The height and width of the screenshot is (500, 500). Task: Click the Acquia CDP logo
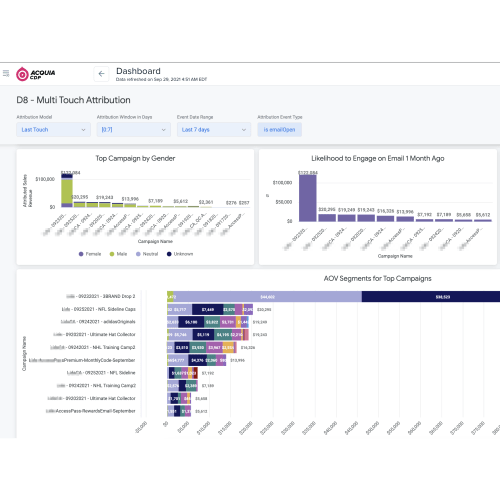click(x=36, y=74)
